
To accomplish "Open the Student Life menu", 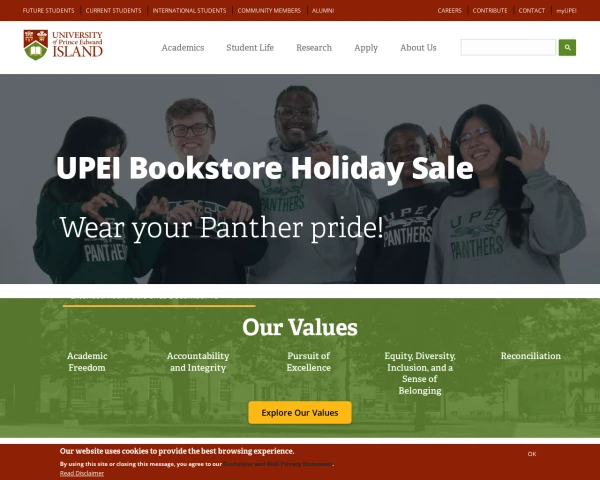I will pos(250,47).
